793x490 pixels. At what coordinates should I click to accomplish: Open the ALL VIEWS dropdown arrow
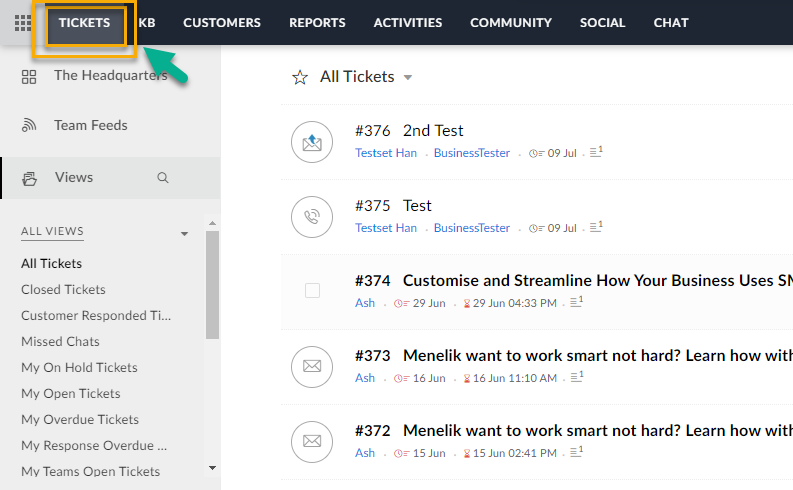click(185, 234)
